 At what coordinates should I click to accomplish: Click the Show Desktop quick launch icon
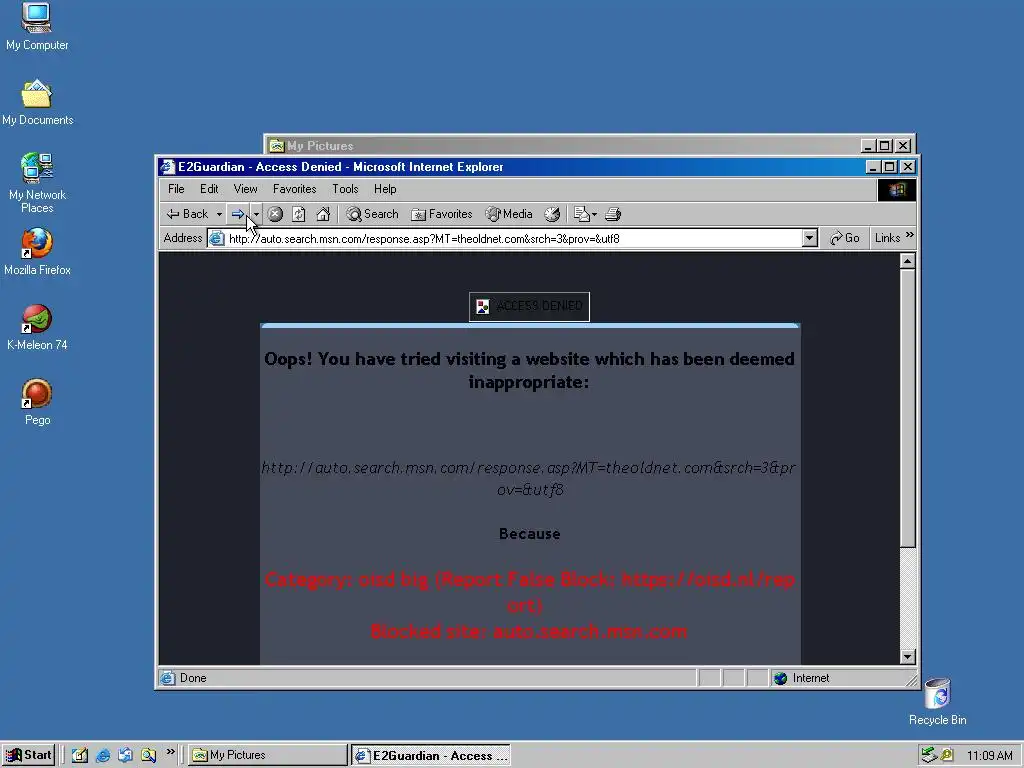[80, 755]
